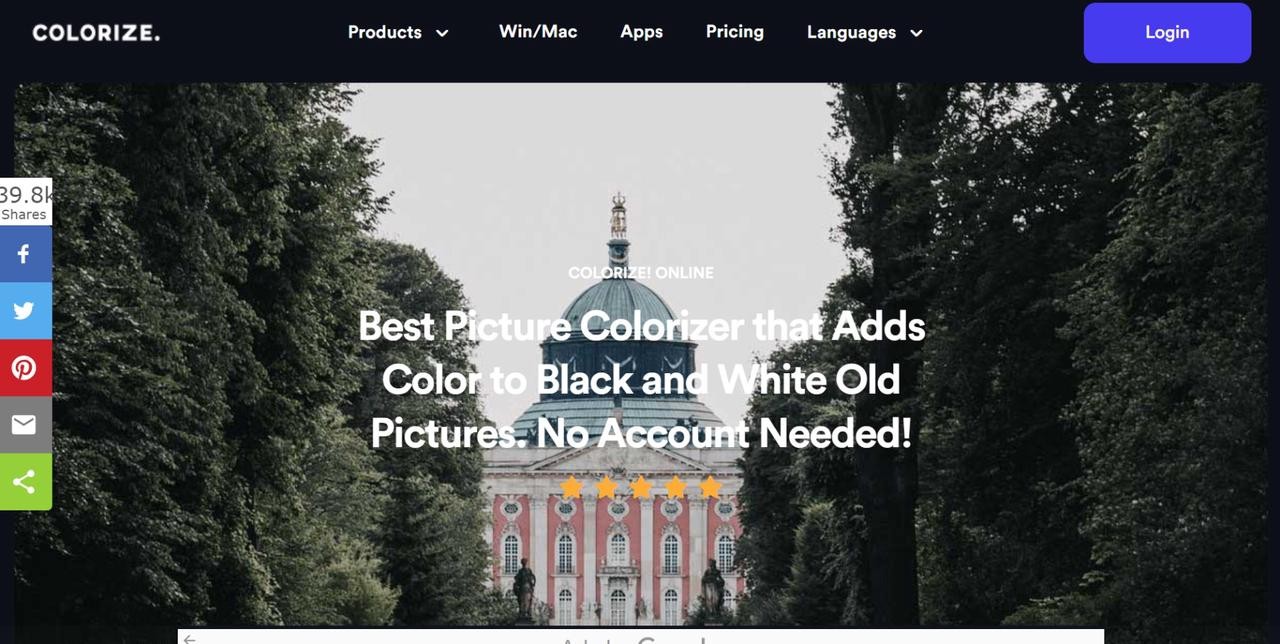The image size is (1280, 644).
Task: Select the fifth gold rating star
Action: [x=710, y=487]
